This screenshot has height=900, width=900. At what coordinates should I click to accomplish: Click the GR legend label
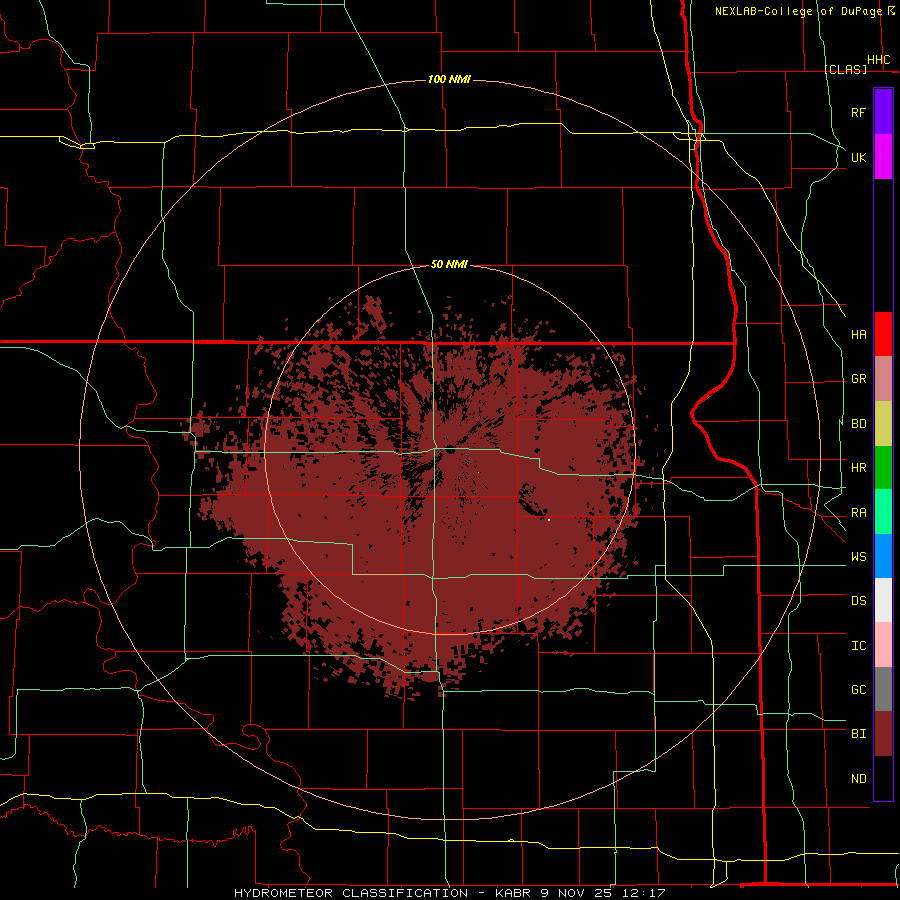(859, 379)
